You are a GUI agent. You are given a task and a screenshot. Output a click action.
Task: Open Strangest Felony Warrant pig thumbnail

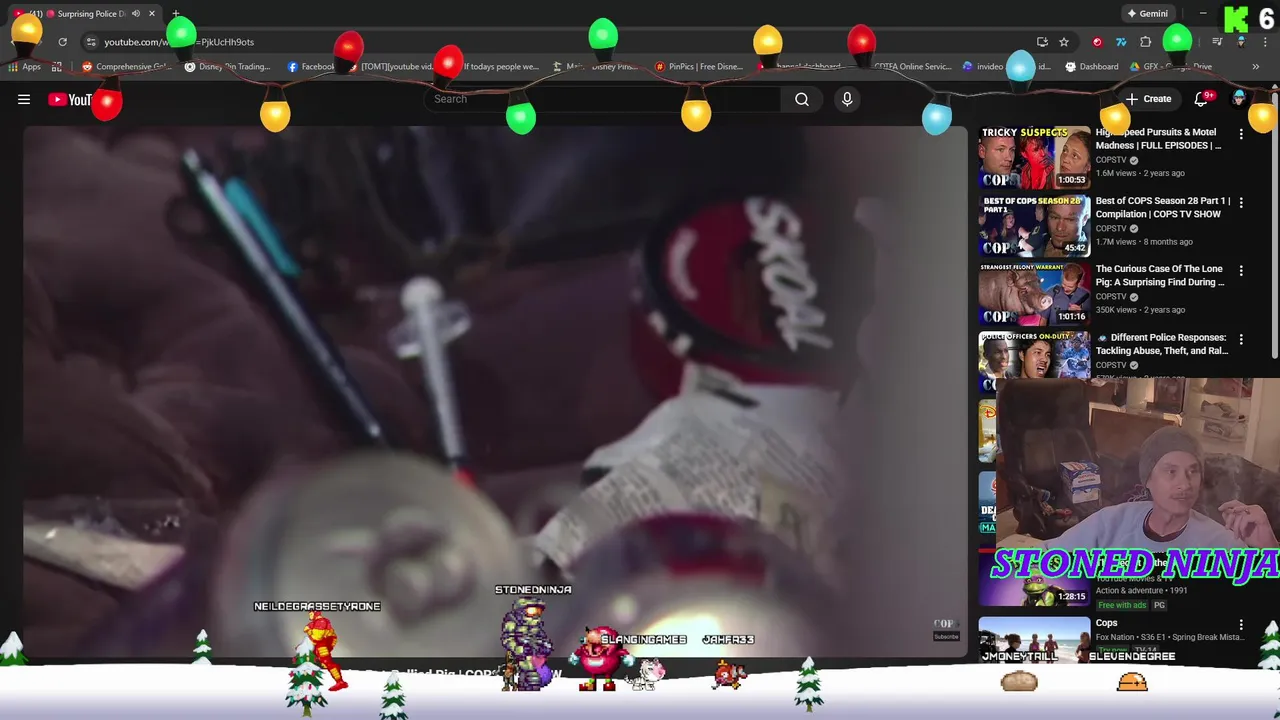pos(1034,294)
